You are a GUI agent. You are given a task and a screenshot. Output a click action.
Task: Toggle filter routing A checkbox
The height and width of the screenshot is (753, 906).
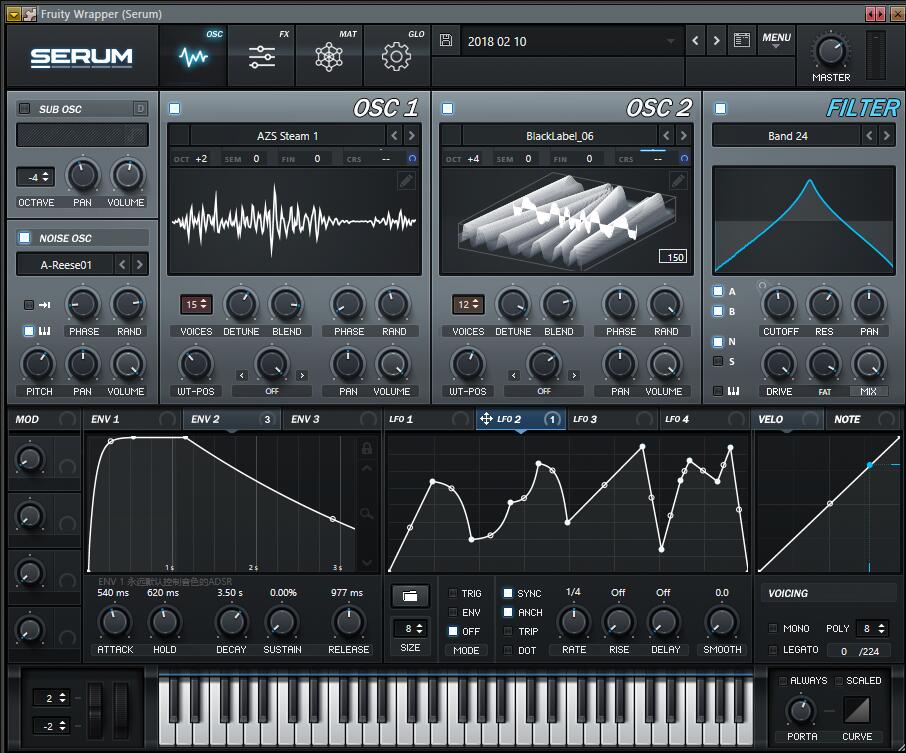pyautogui.click(x=718, y=291)
